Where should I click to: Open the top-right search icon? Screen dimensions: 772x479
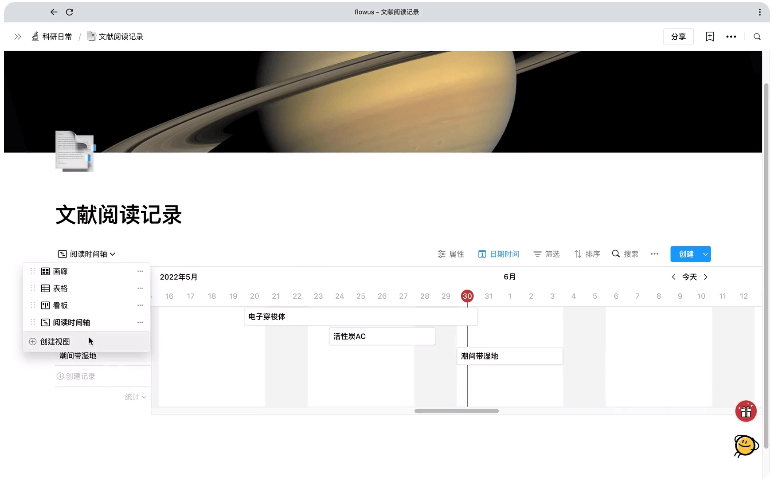(x=757, y=36)
